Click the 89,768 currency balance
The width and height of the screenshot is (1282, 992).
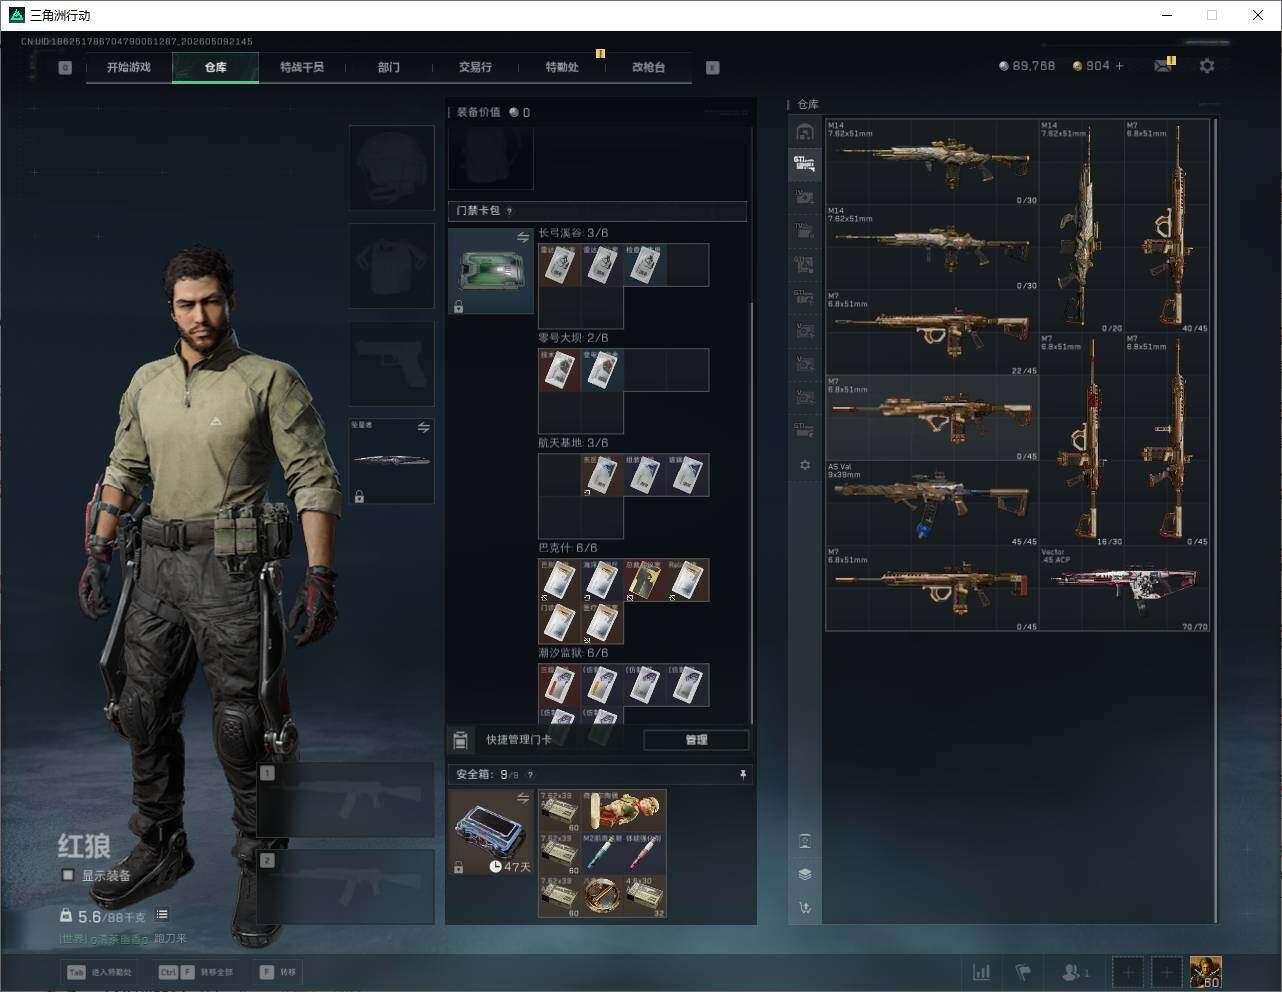1027,66
